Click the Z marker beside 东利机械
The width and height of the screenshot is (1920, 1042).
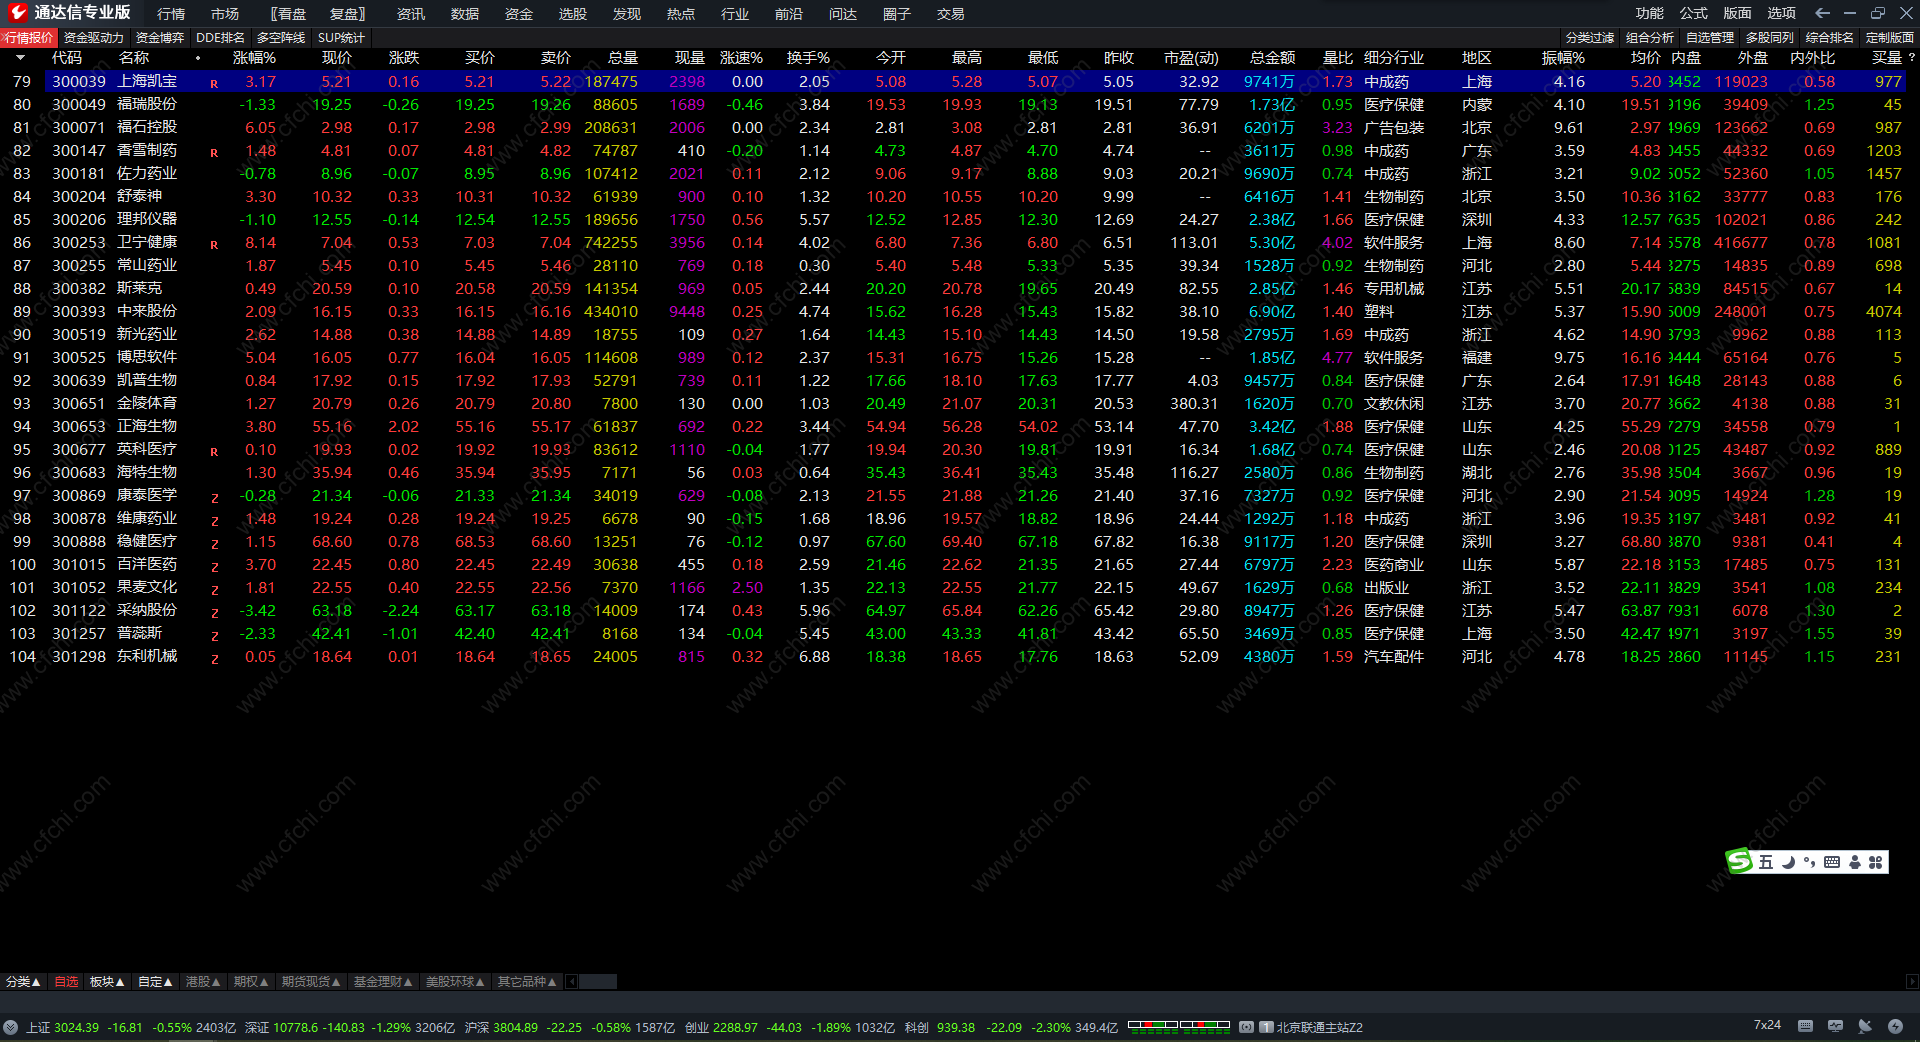point(214,659)
